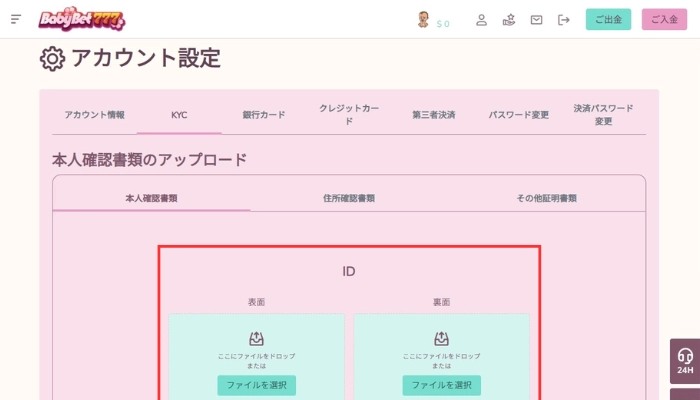The image size is (700, 400).
Task: Switch to the 住所確認書類 sub-tab
Action: 349,198
